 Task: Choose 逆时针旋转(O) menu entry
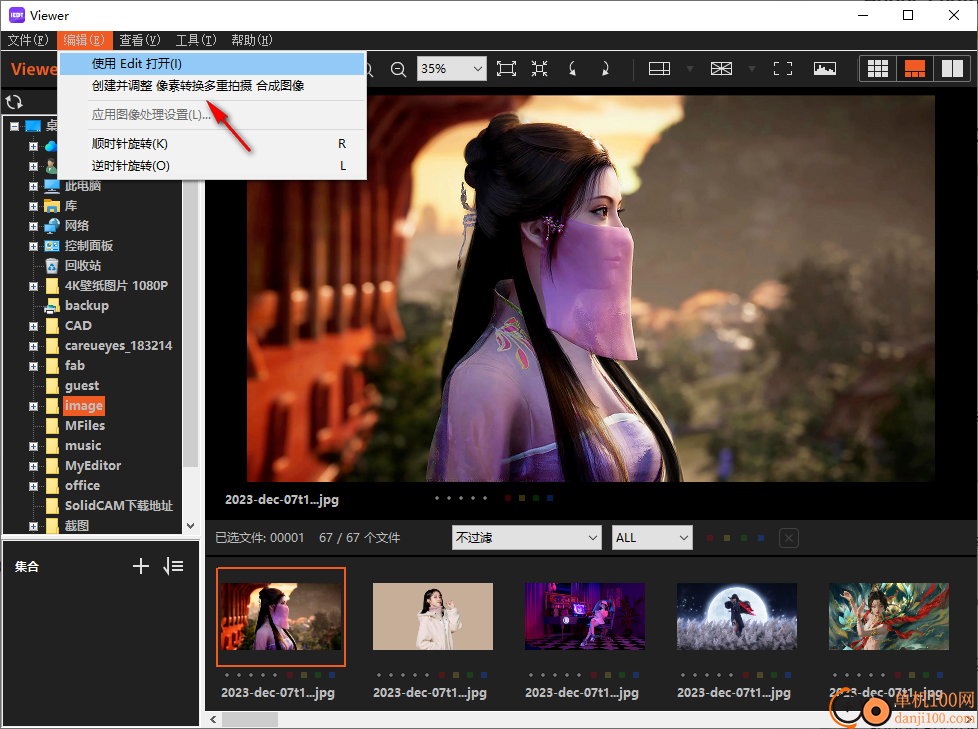click(212, 165)
